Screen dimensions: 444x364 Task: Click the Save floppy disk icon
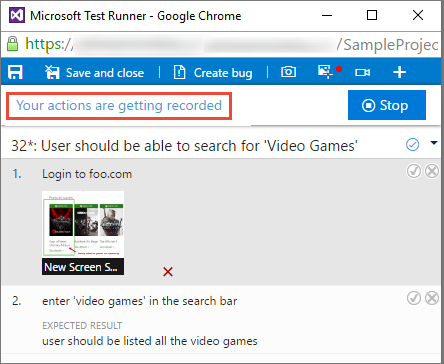coord(15,72)
